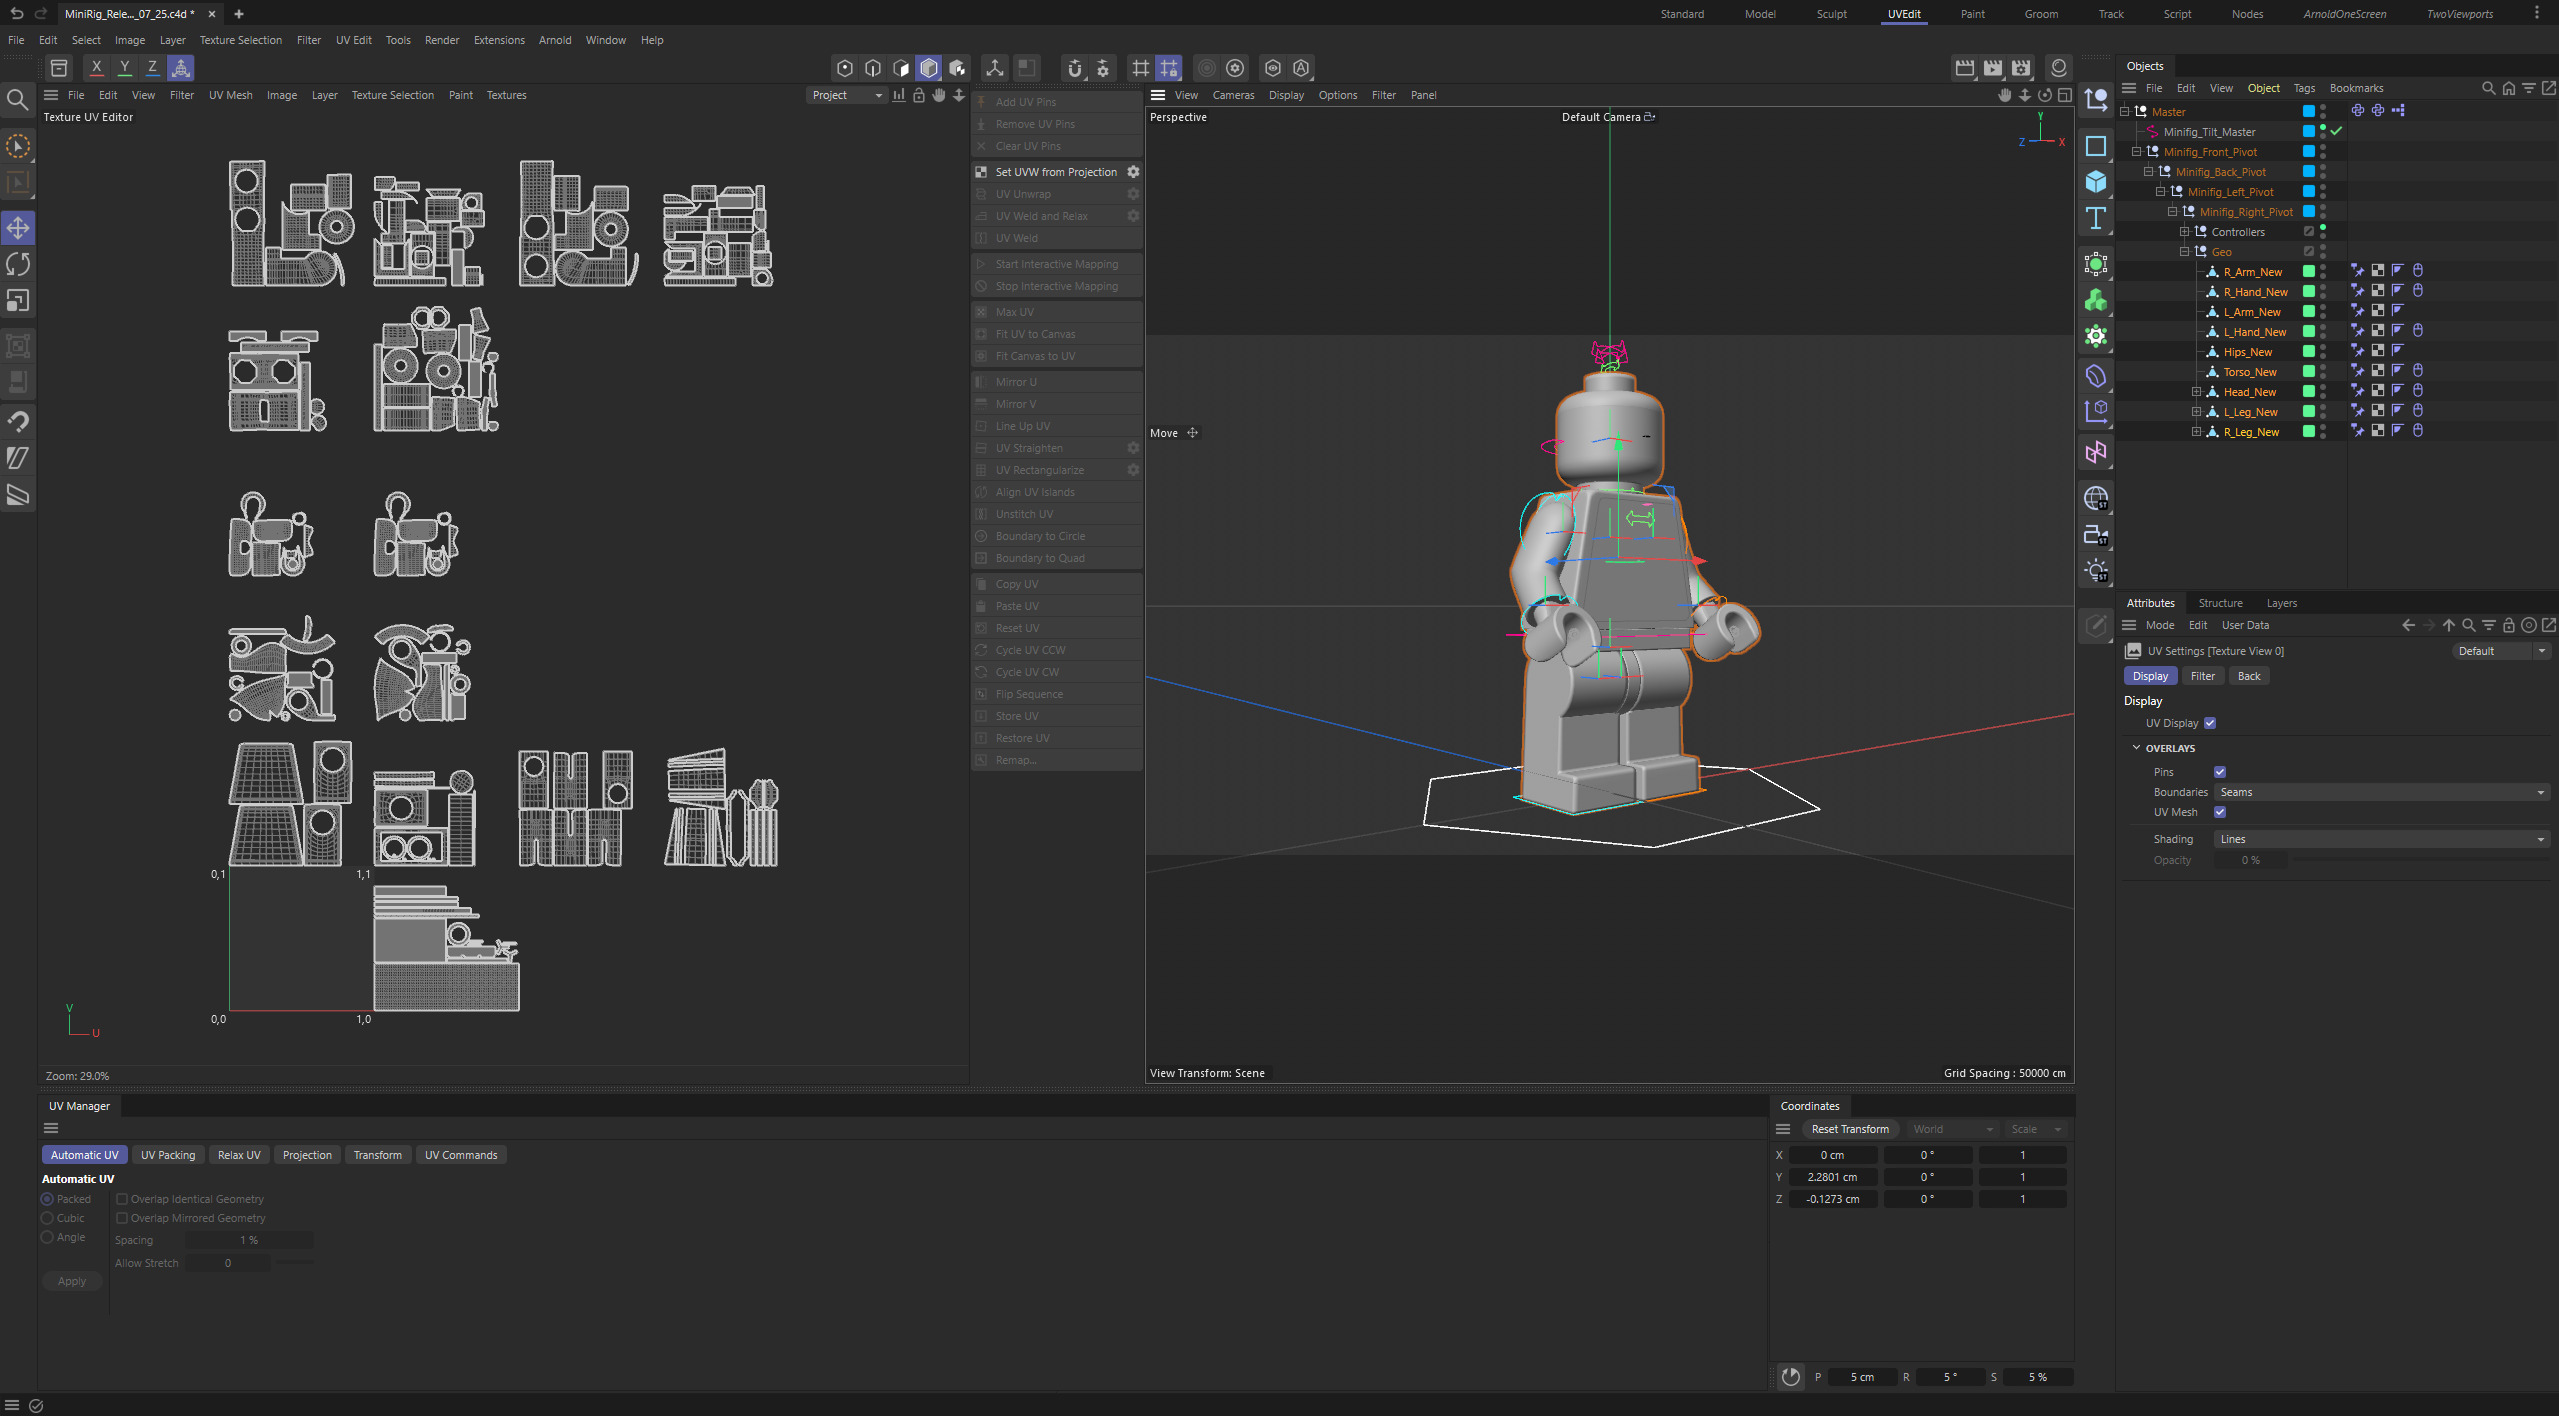2559x1416 pixels.
Task: Click Objects panel home icon
Action: pyautogui.click(x=2508, y=88)
